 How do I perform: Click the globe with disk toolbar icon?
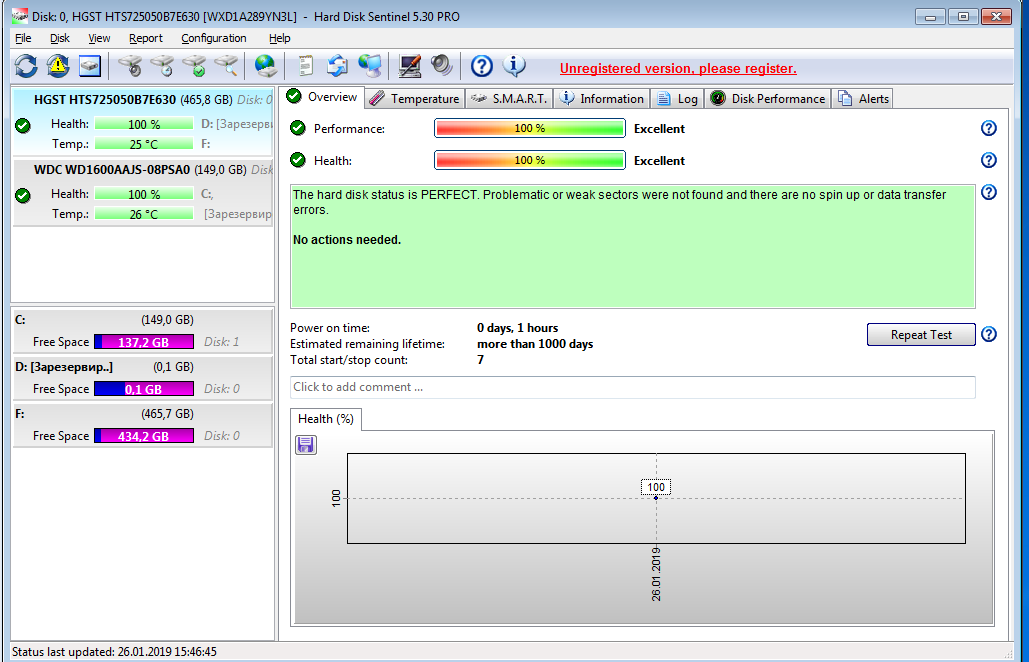click(266, 66)
